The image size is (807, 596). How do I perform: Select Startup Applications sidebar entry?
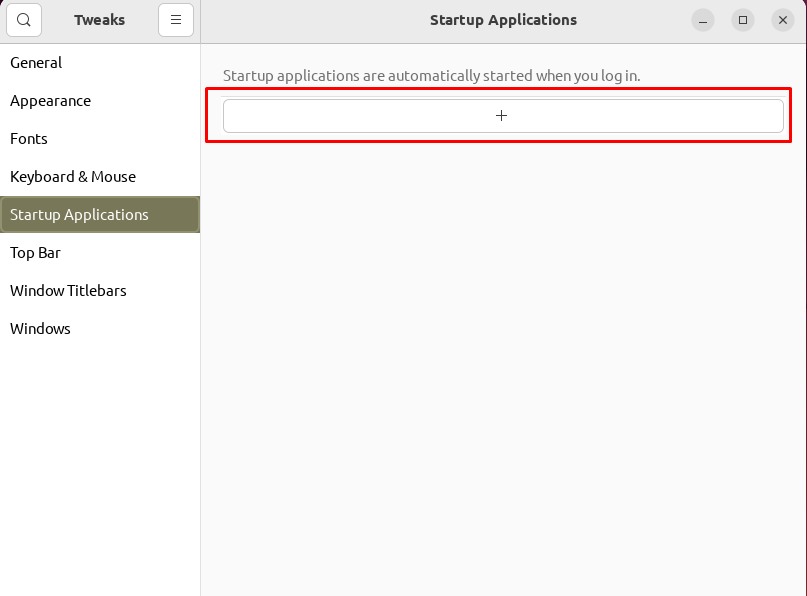pyautogui.click(x=100, y=215)
